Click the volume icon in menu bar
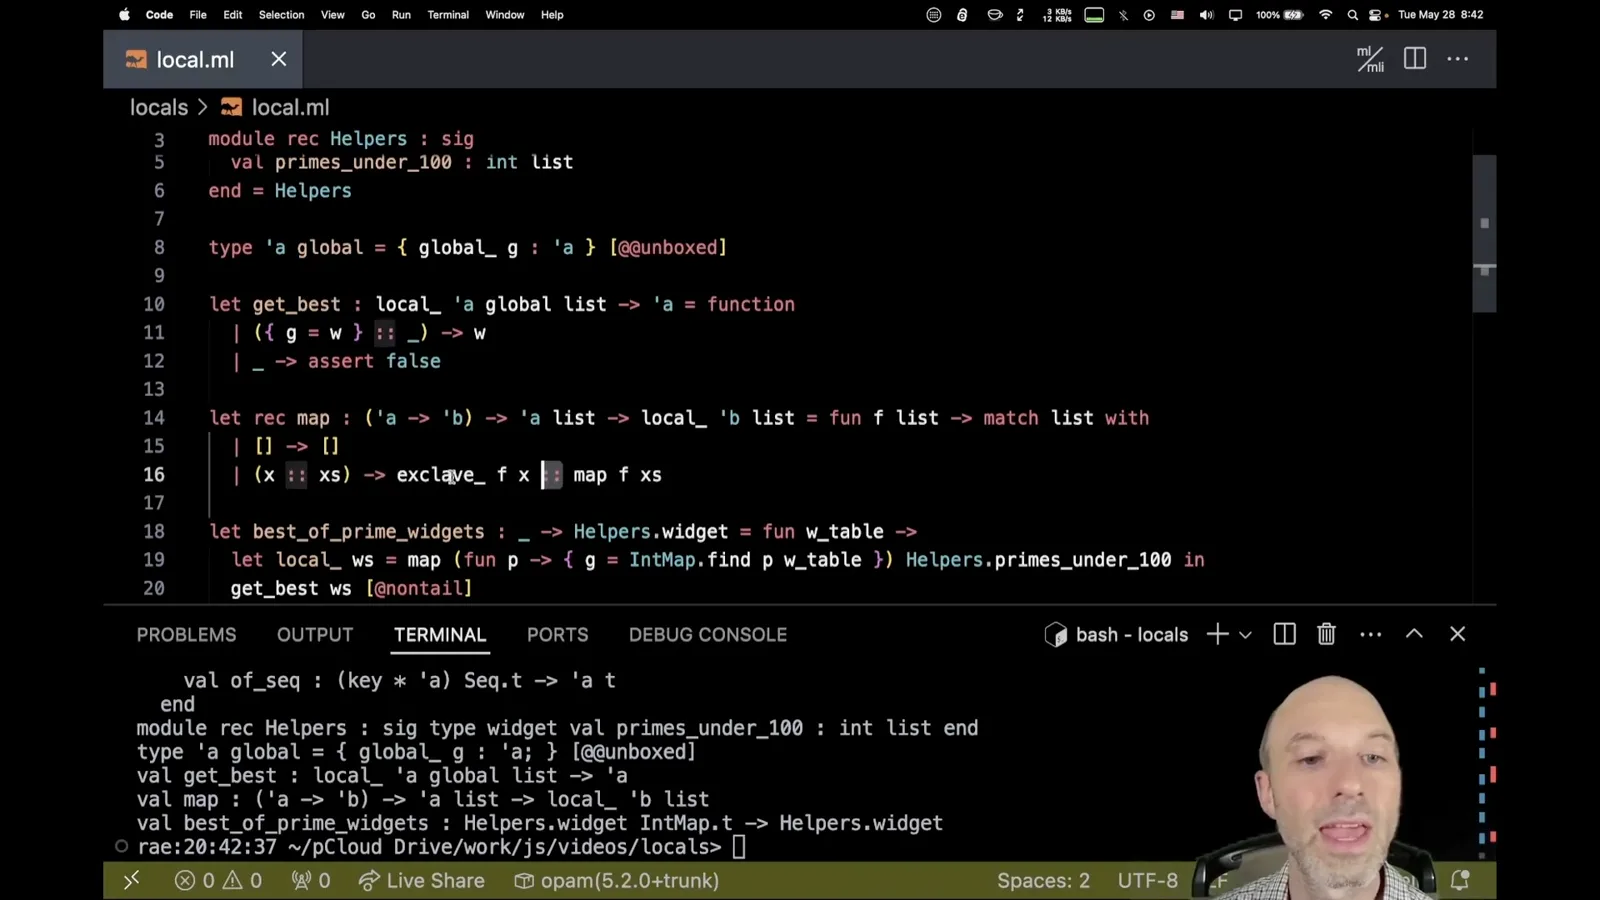1600x900 pixels. tap(1207, 15)
